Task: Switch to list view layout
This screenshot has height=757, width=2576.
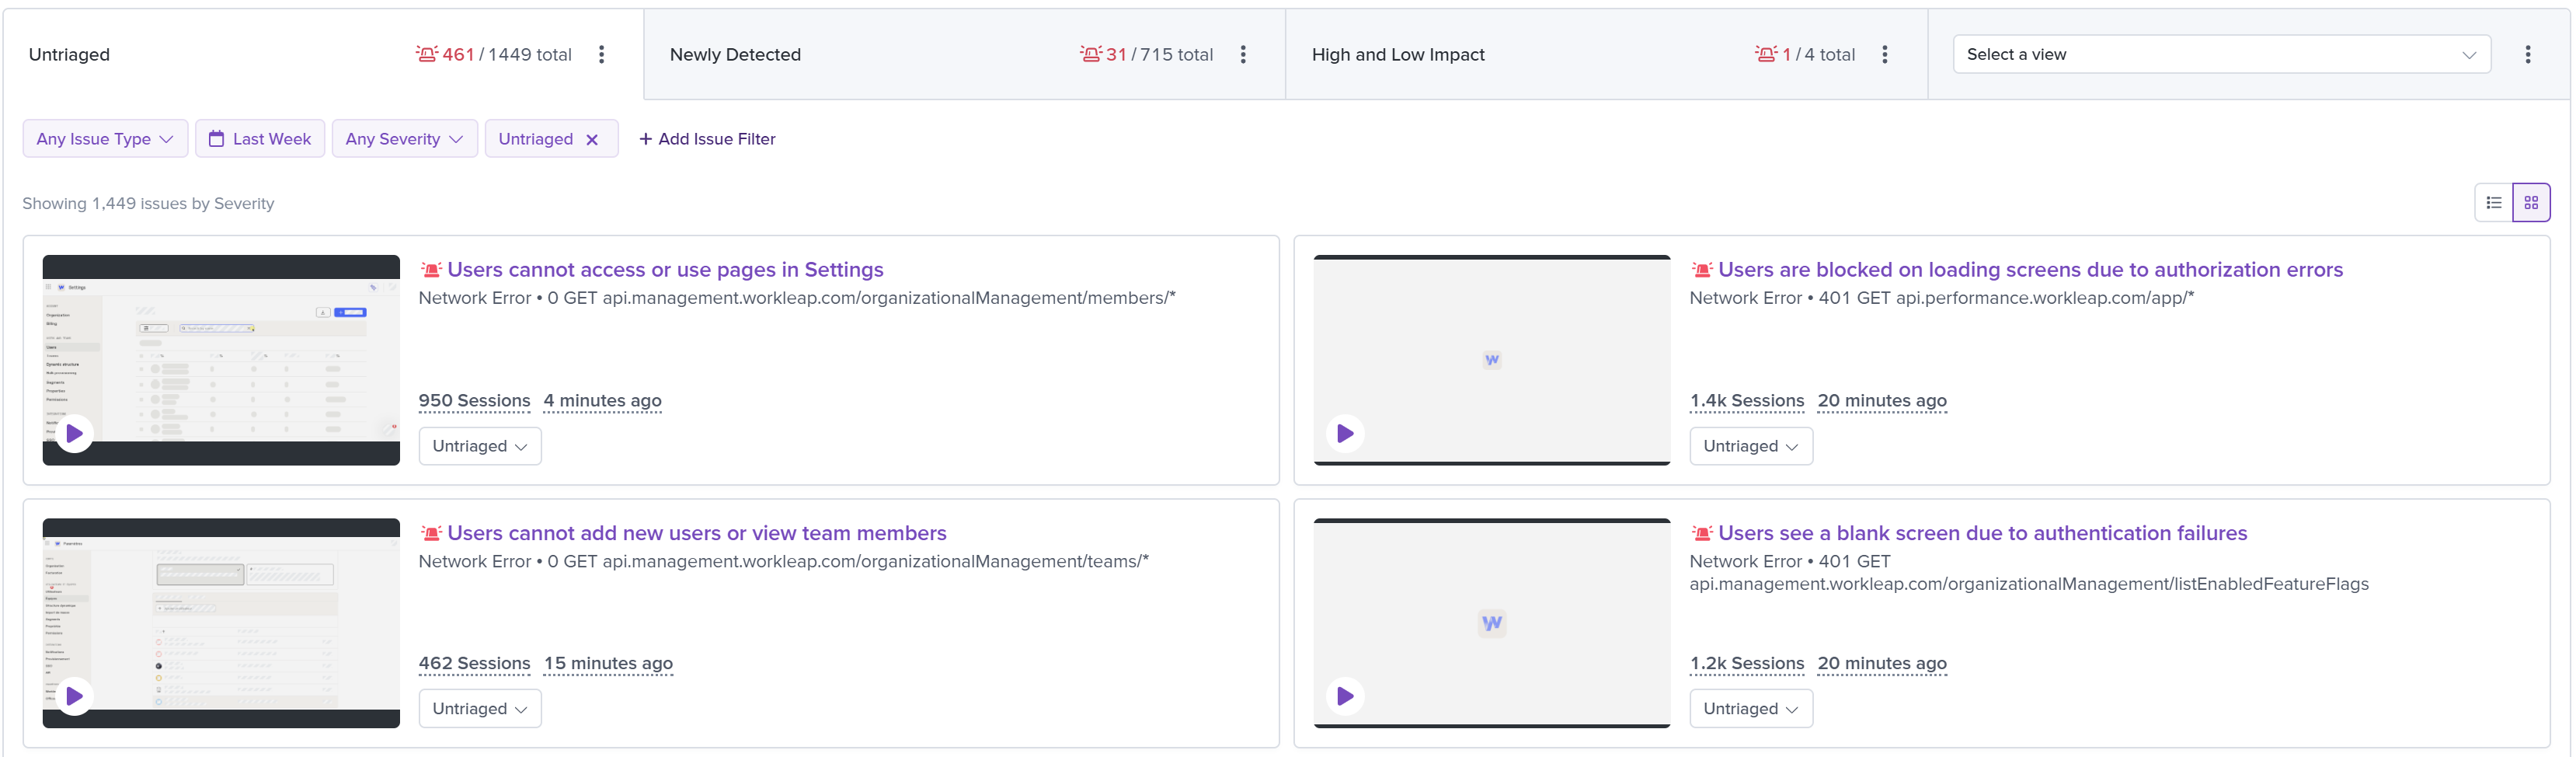Action: click(x=2493, y=203)
